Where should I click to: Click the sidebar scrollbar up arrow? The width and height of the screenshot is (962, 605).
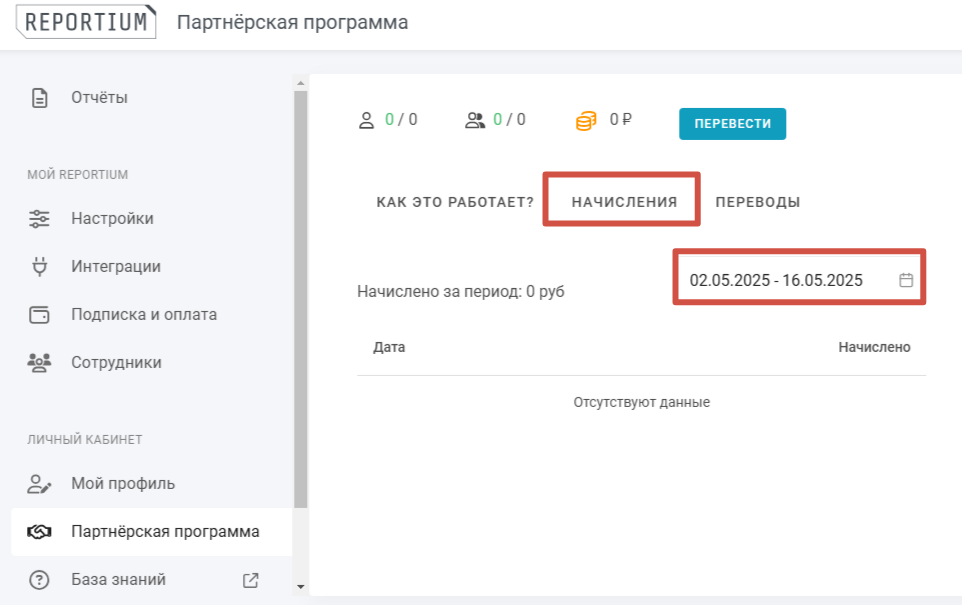click(300, 83)
